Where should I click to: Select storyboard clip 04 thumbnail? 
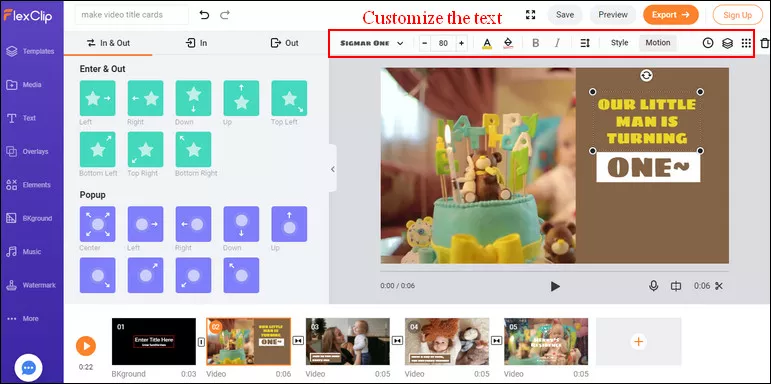coord(447,341)
